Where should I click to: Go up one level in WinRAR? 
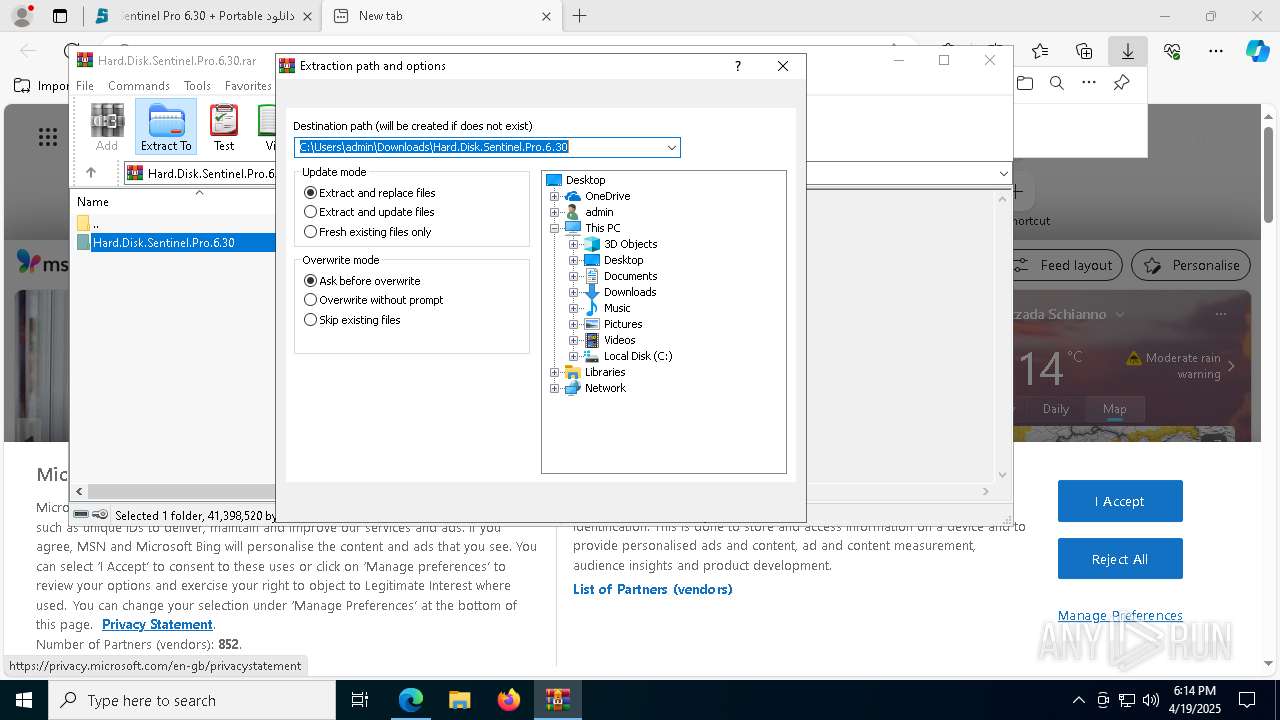[x=91, y=173]
